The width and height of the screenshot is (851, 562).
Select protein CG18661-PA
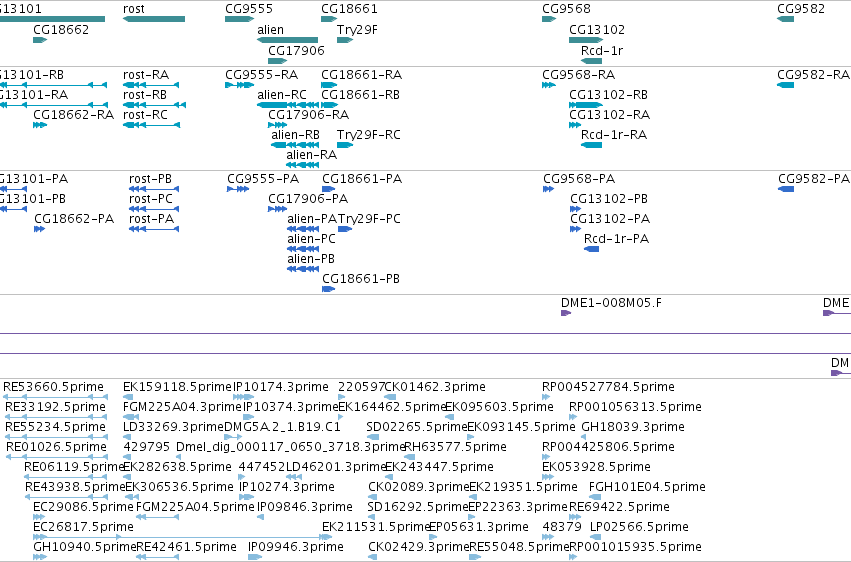(362, 179)
